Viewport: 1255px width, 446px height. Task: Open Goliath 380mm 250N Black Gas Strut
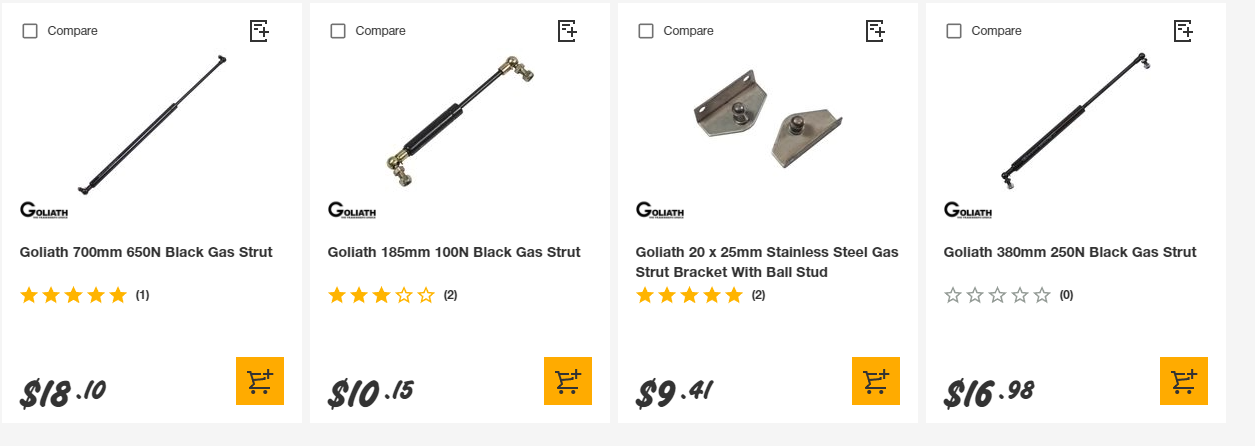(1070, 252)
